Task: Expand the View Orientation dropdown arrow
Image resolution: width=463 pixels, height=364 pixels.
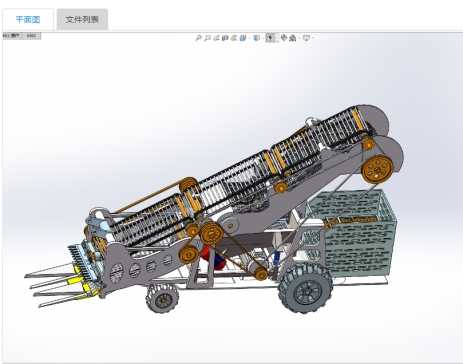Action: pyautogui.click(x=249, y=38)
